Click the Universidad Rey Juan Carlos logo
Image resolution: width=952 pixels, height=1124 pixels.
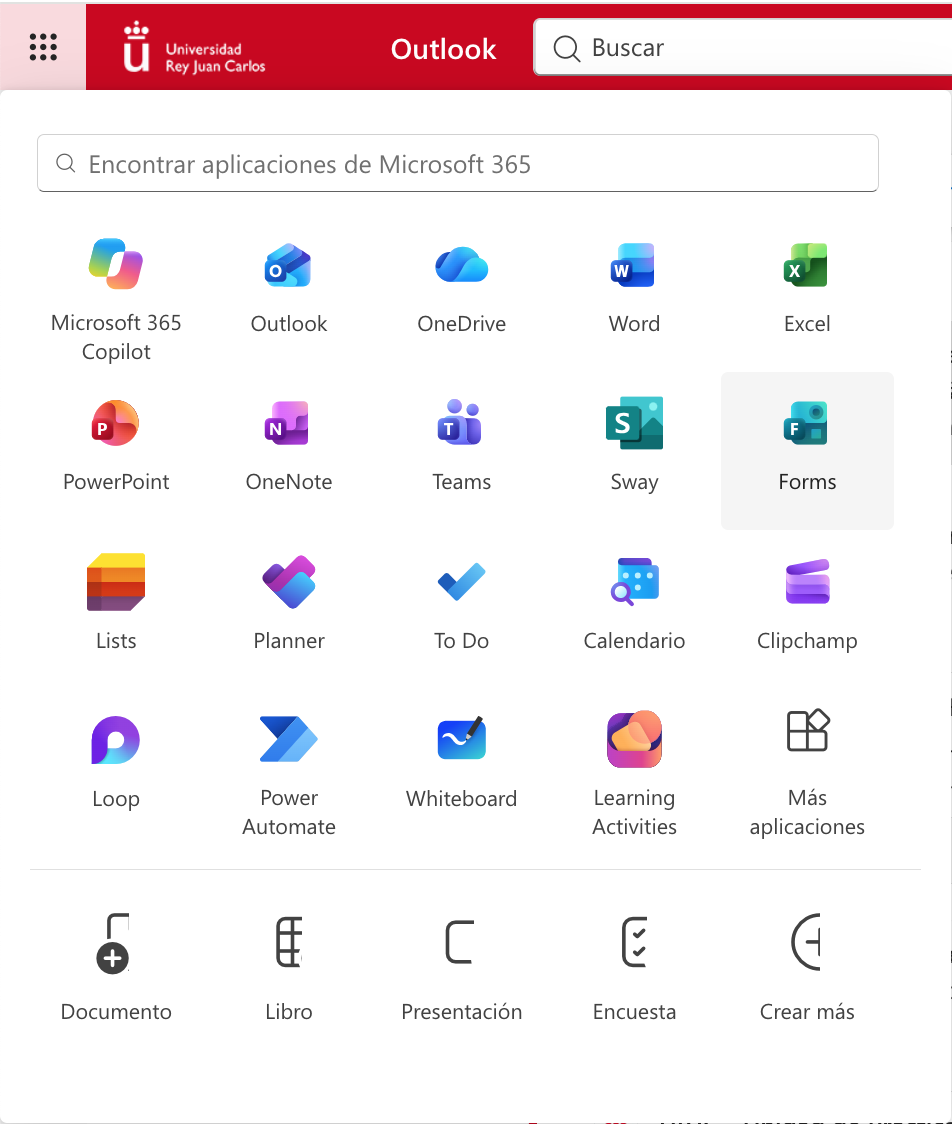click(194, 49)
